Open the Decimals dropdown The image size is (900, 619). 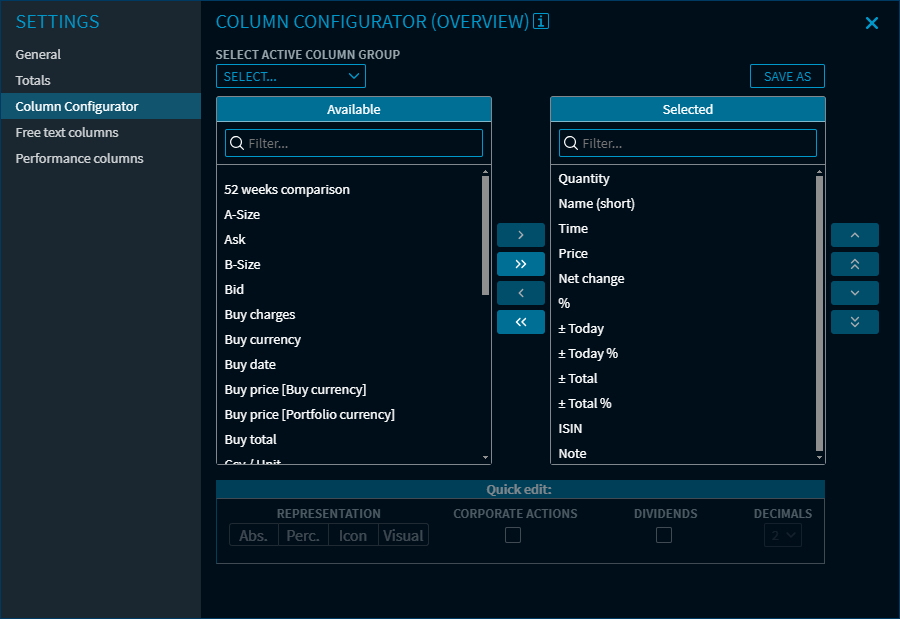(782, 535)
